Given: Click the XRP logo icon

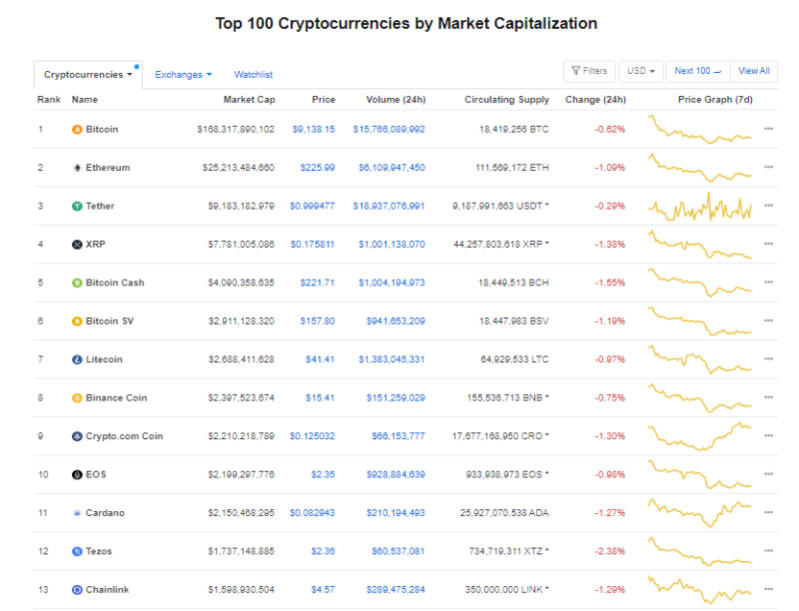Looking at the screenshot, I should 77,244.
